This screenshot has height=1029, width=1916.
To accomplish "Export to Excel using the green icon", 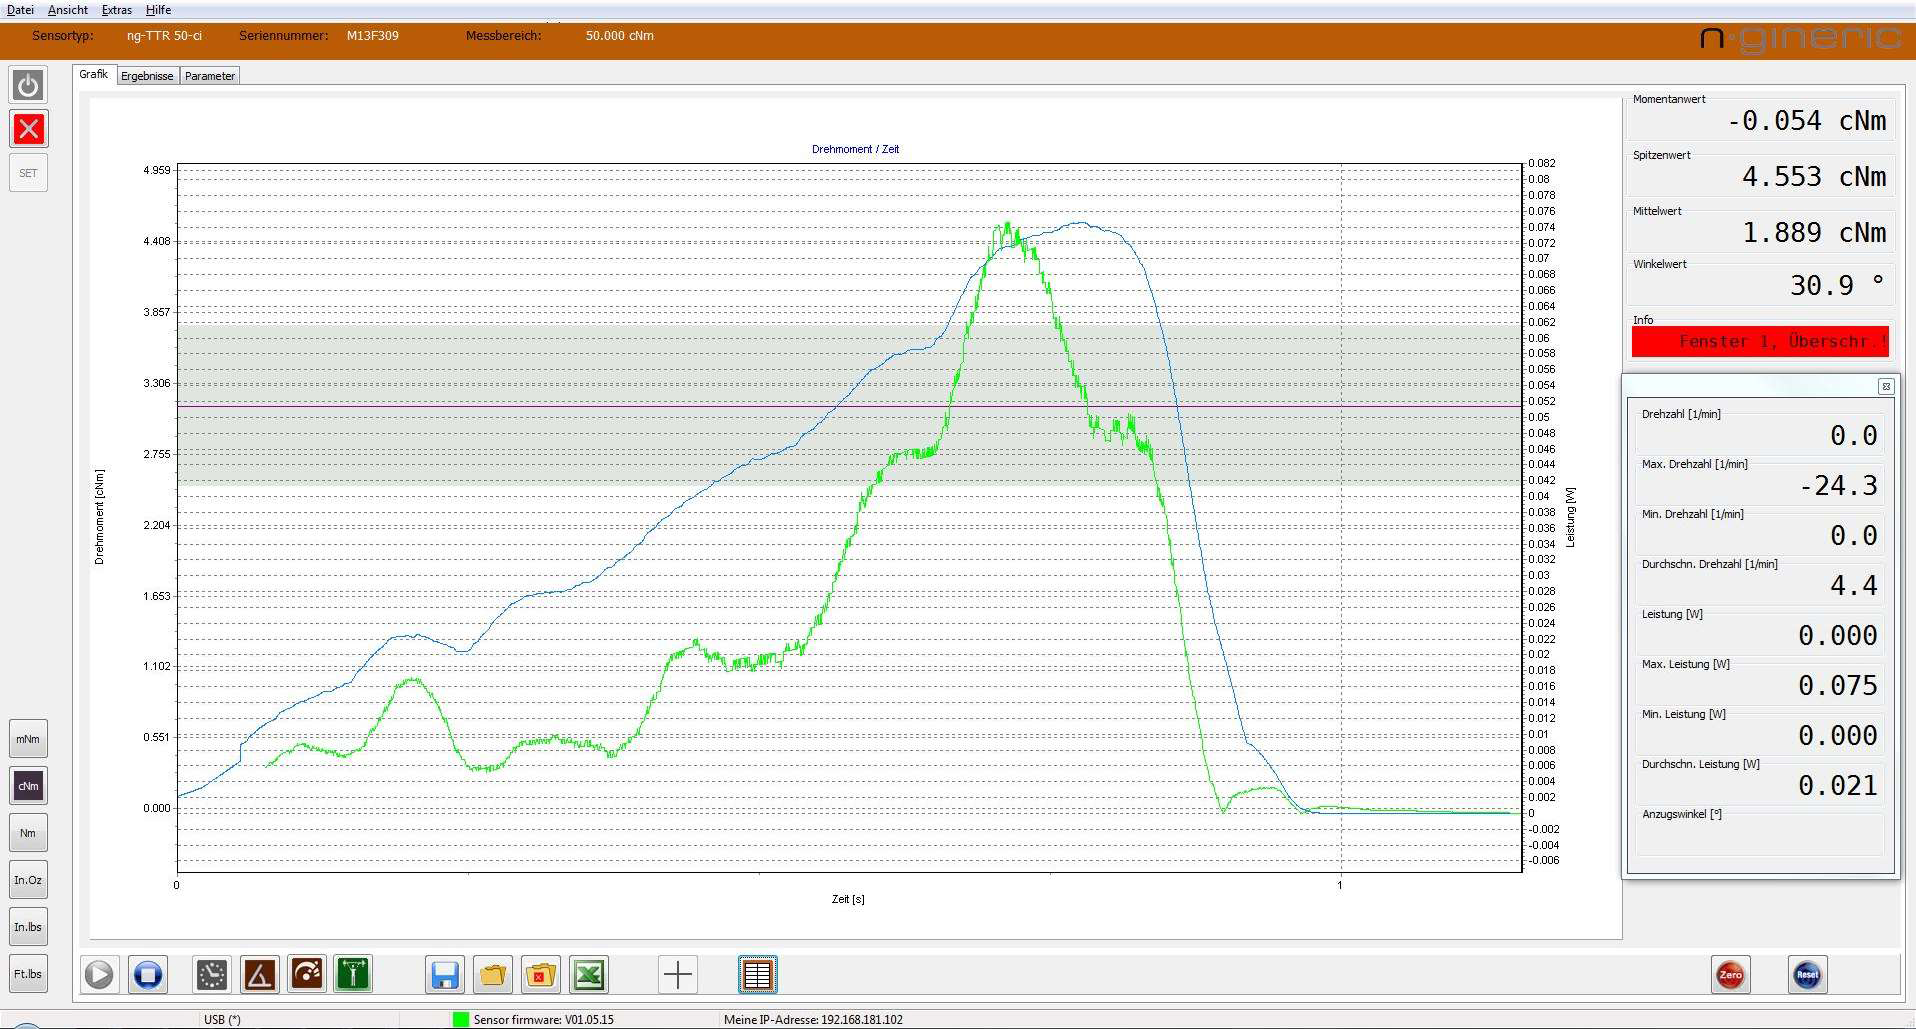I will click(x=589, y=974).
